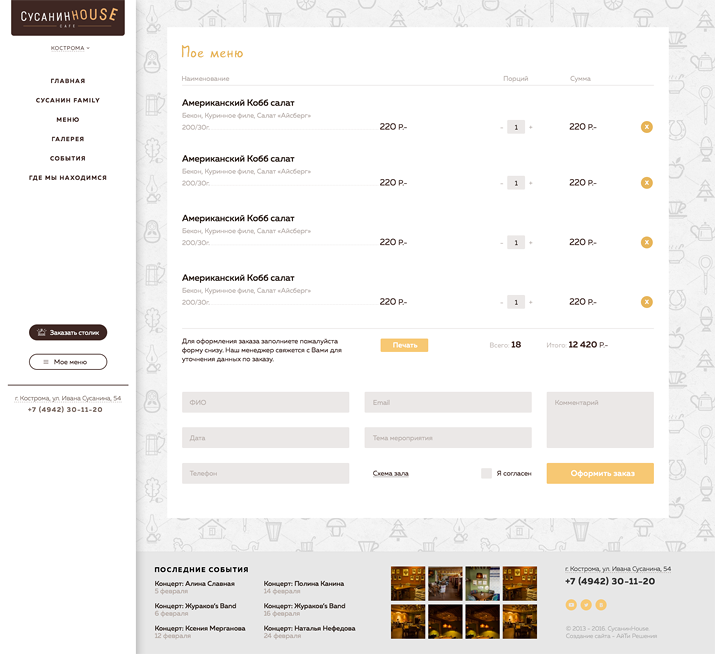The width and height of the screenshot is (715, 654).
Task: Open the Галерея menu item
Action: 68,139
